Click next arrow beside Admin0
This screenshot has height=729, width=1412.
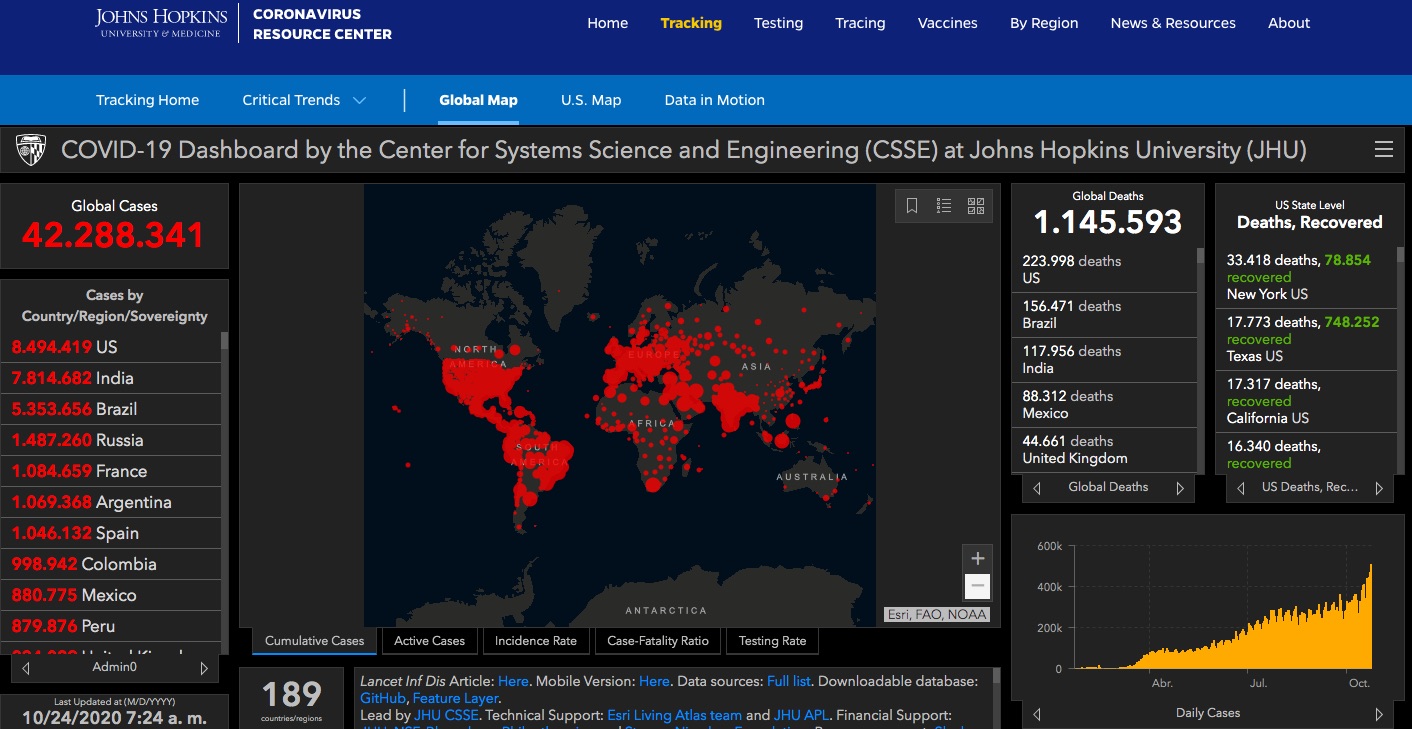coord(204,668)
